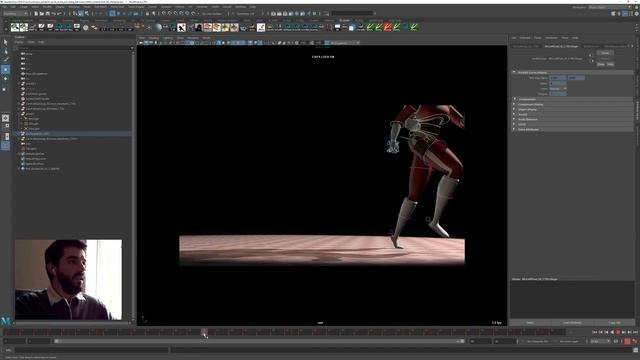Open the viewport Lighting menu
Viewport: 640px width, 360px height.
(167, 38)
